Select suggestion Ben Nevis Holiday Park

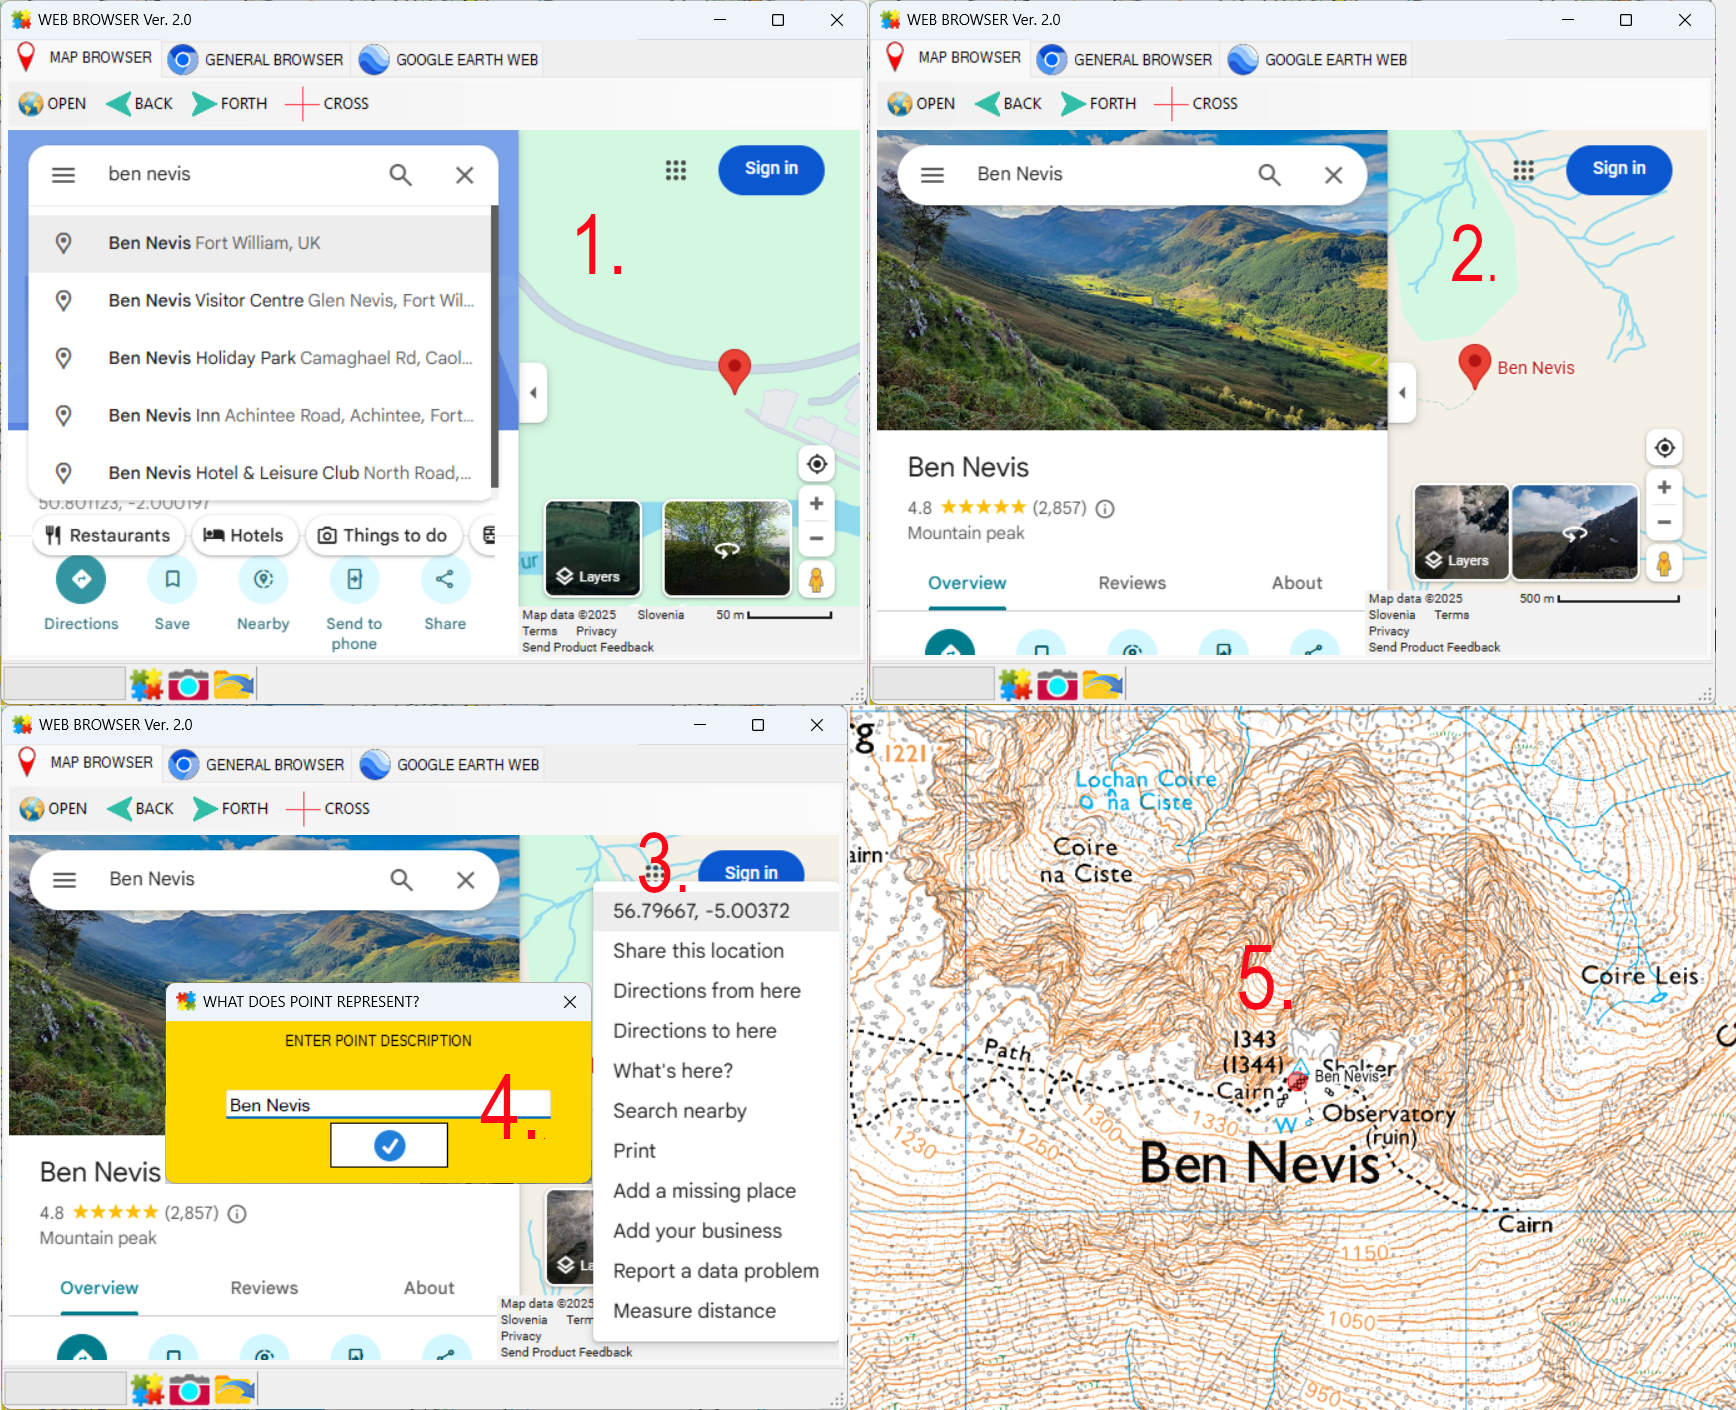[x=260, y=358]
